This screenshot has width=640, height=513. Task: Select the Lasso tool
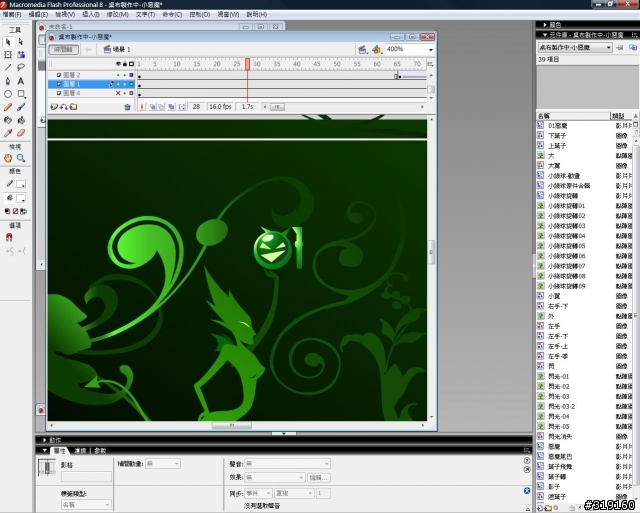(x=21, y=67)
